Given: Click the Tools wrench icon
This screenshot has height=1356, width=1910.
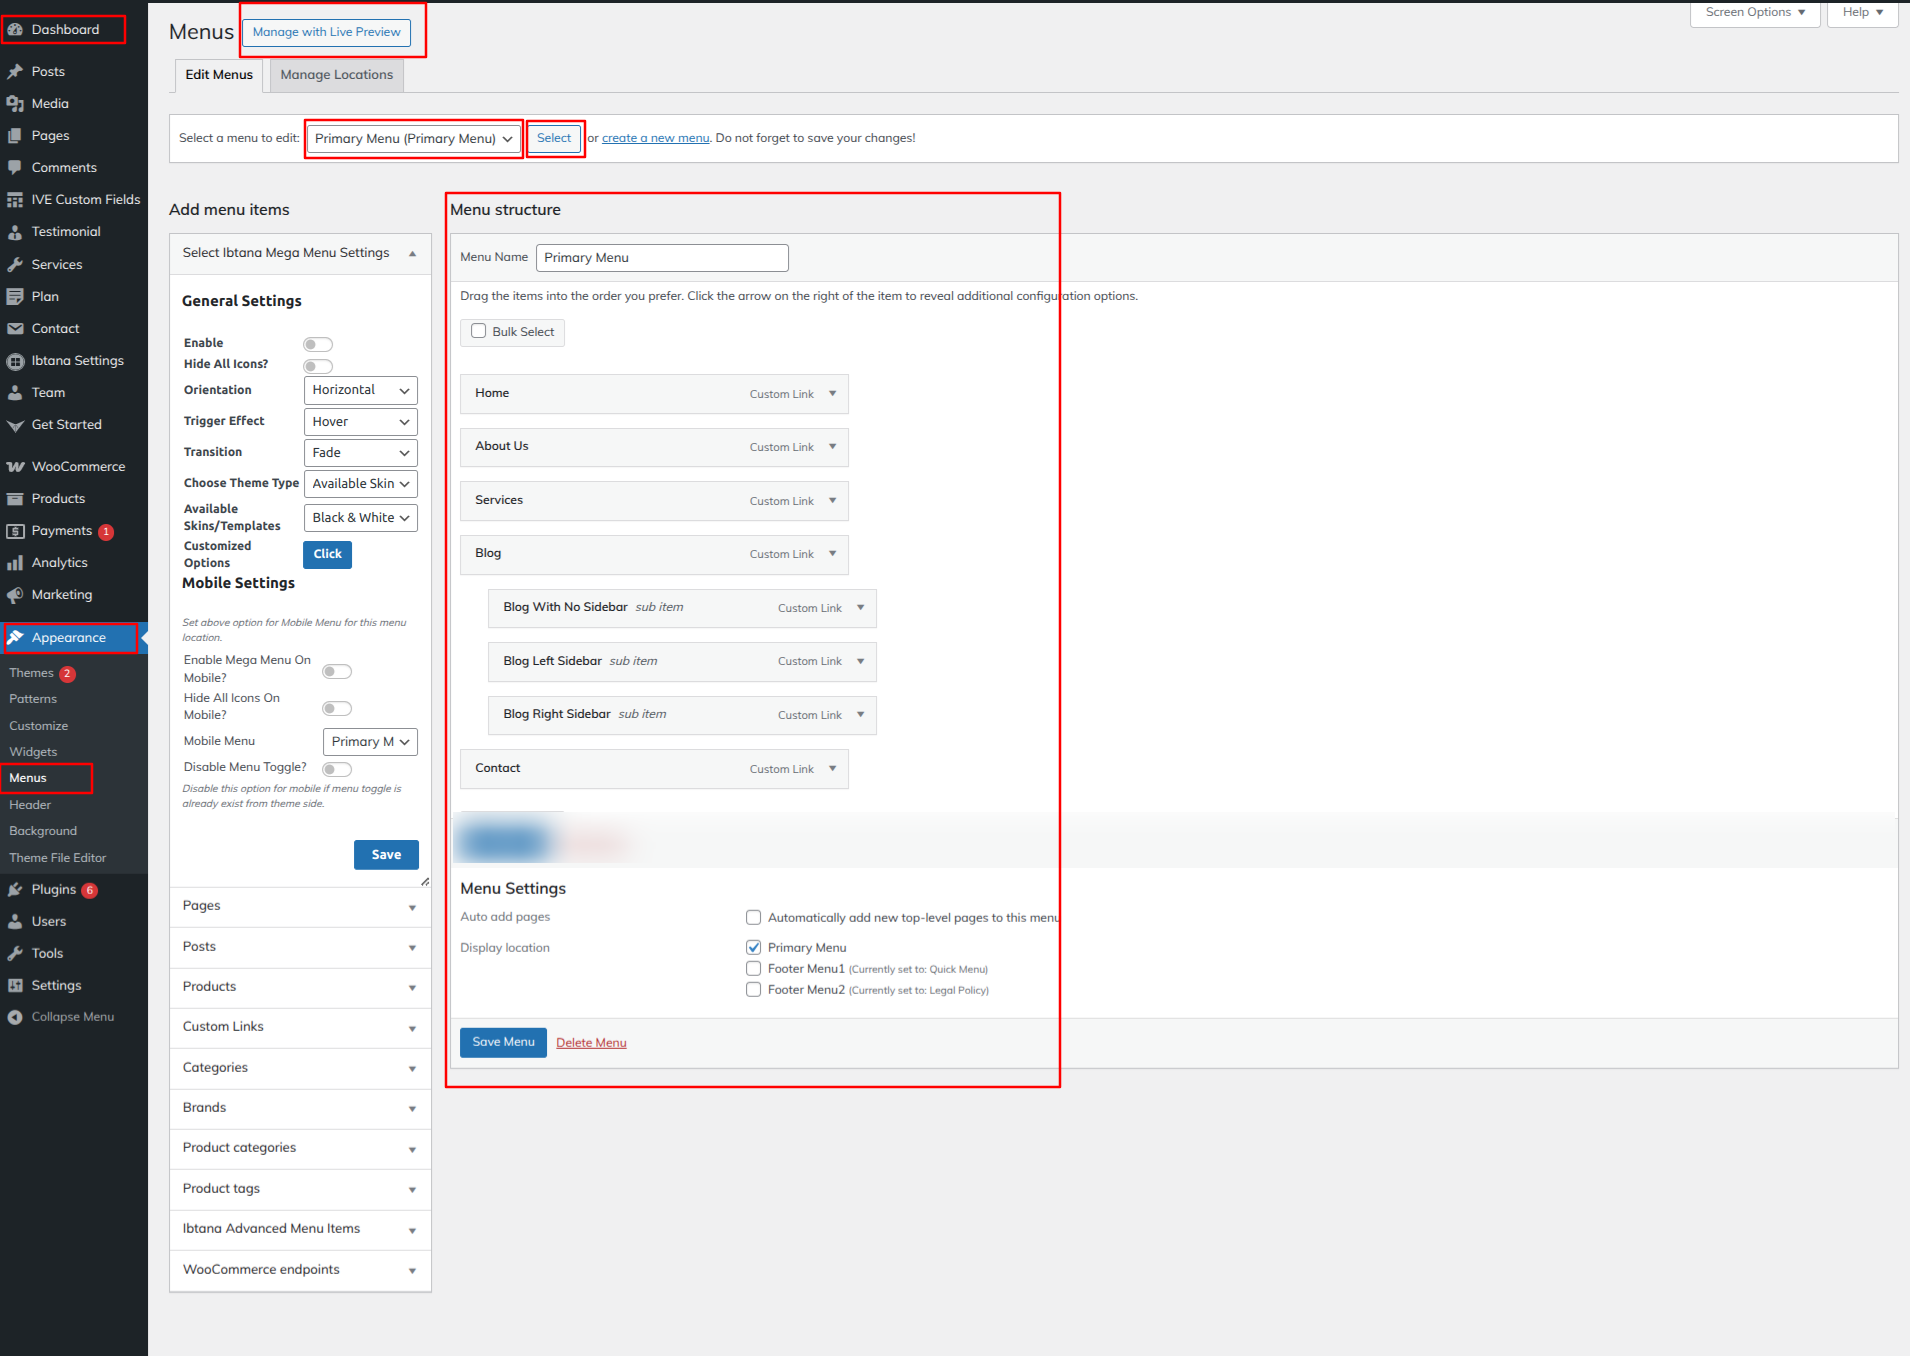Looking at the screenshot, I should pyautogui.click(x=15, y=954).
